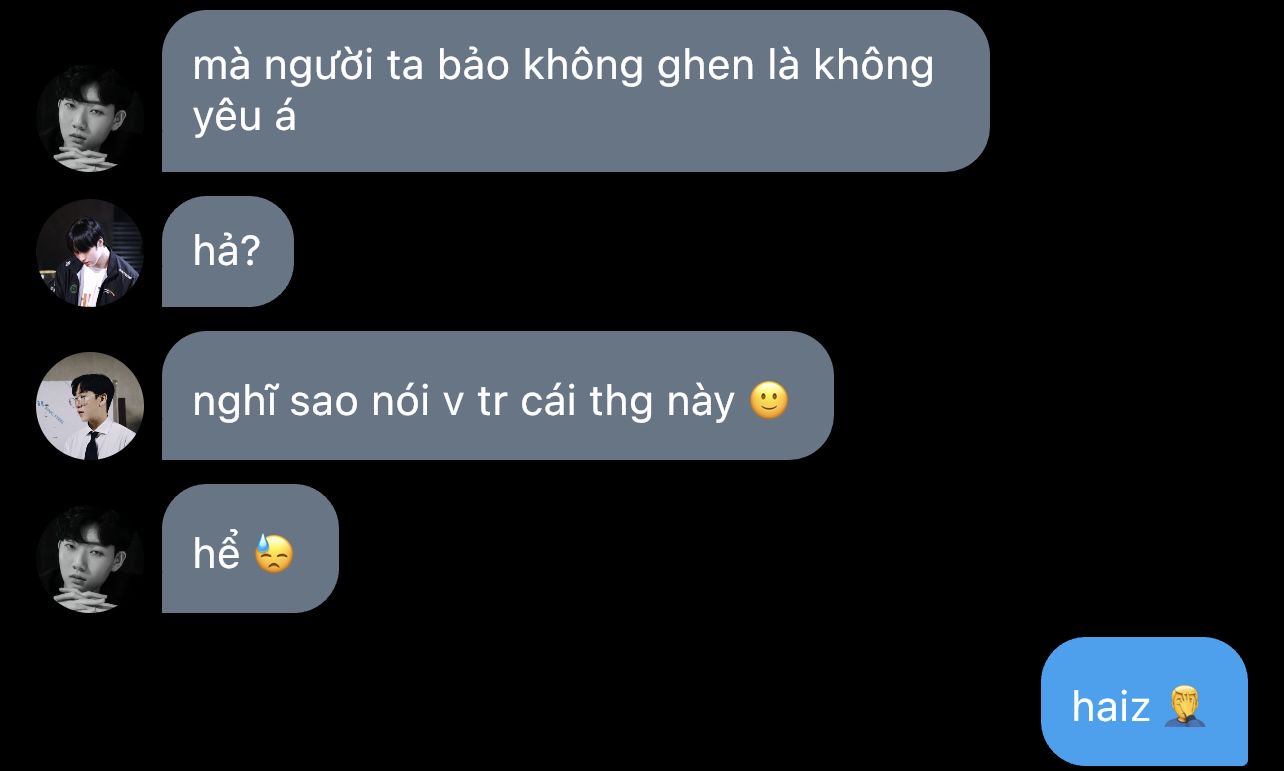The width and height of the screenshot is (1284, 771).
Task: Select the "hả?" message bubble
Action: (x=228, y=252)
